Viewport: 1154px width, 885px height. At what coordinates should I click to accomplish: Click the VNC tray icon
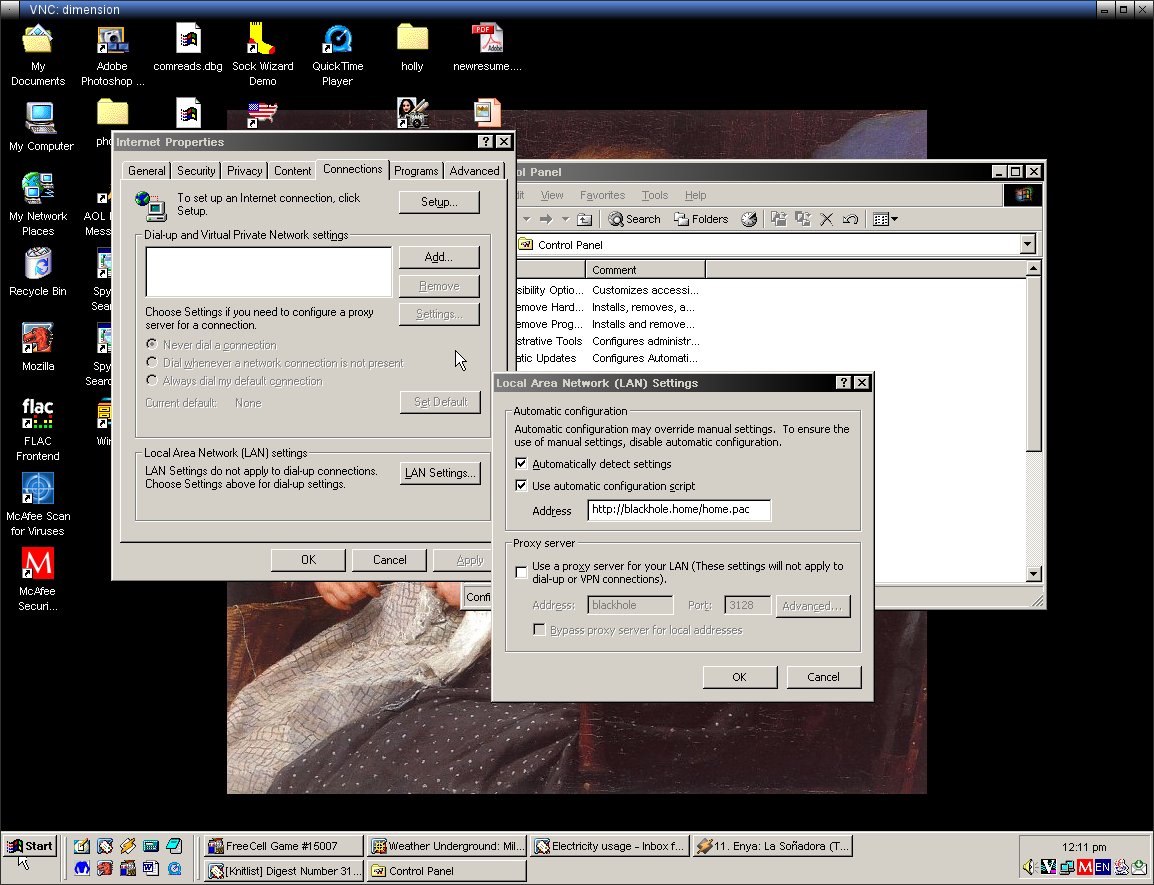(x=1049, y=867)
